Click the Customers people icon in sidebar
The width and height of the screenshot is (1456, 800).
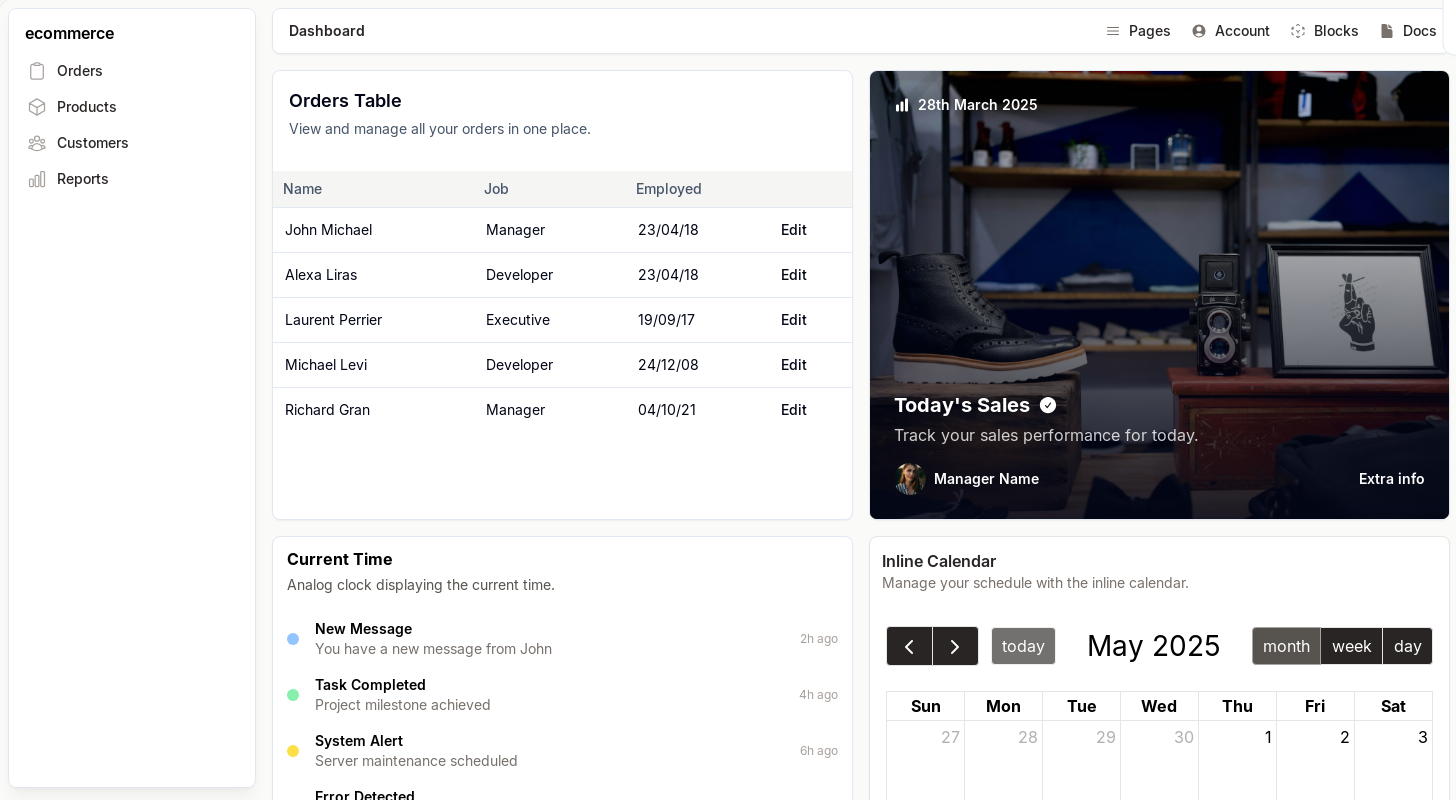[x=37, y=143]
